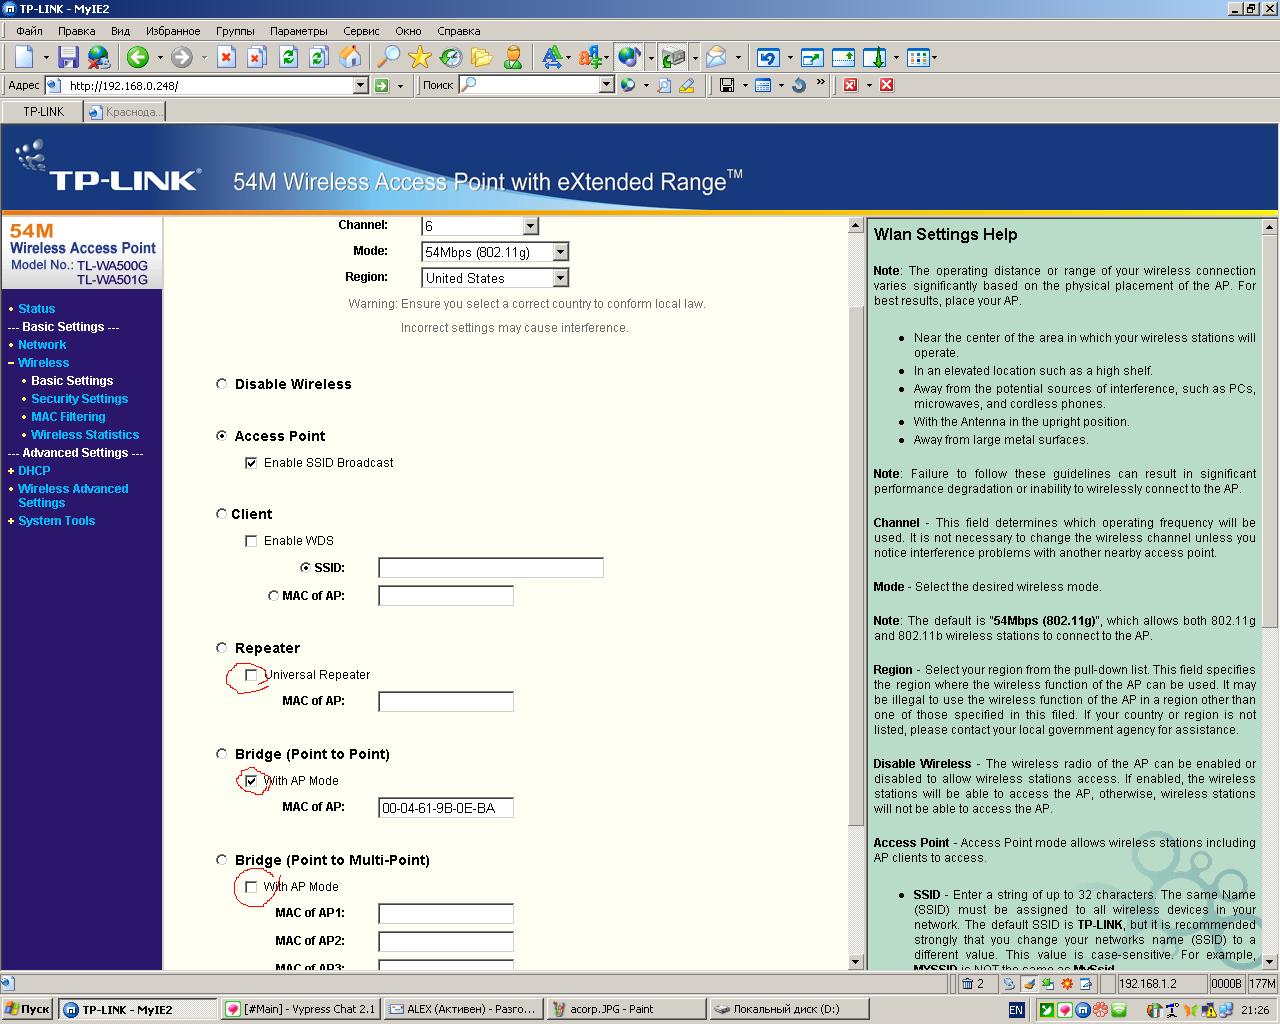Open the Status sidebar link
This screenshot has width=1280, height=1024.
(37, 309)
